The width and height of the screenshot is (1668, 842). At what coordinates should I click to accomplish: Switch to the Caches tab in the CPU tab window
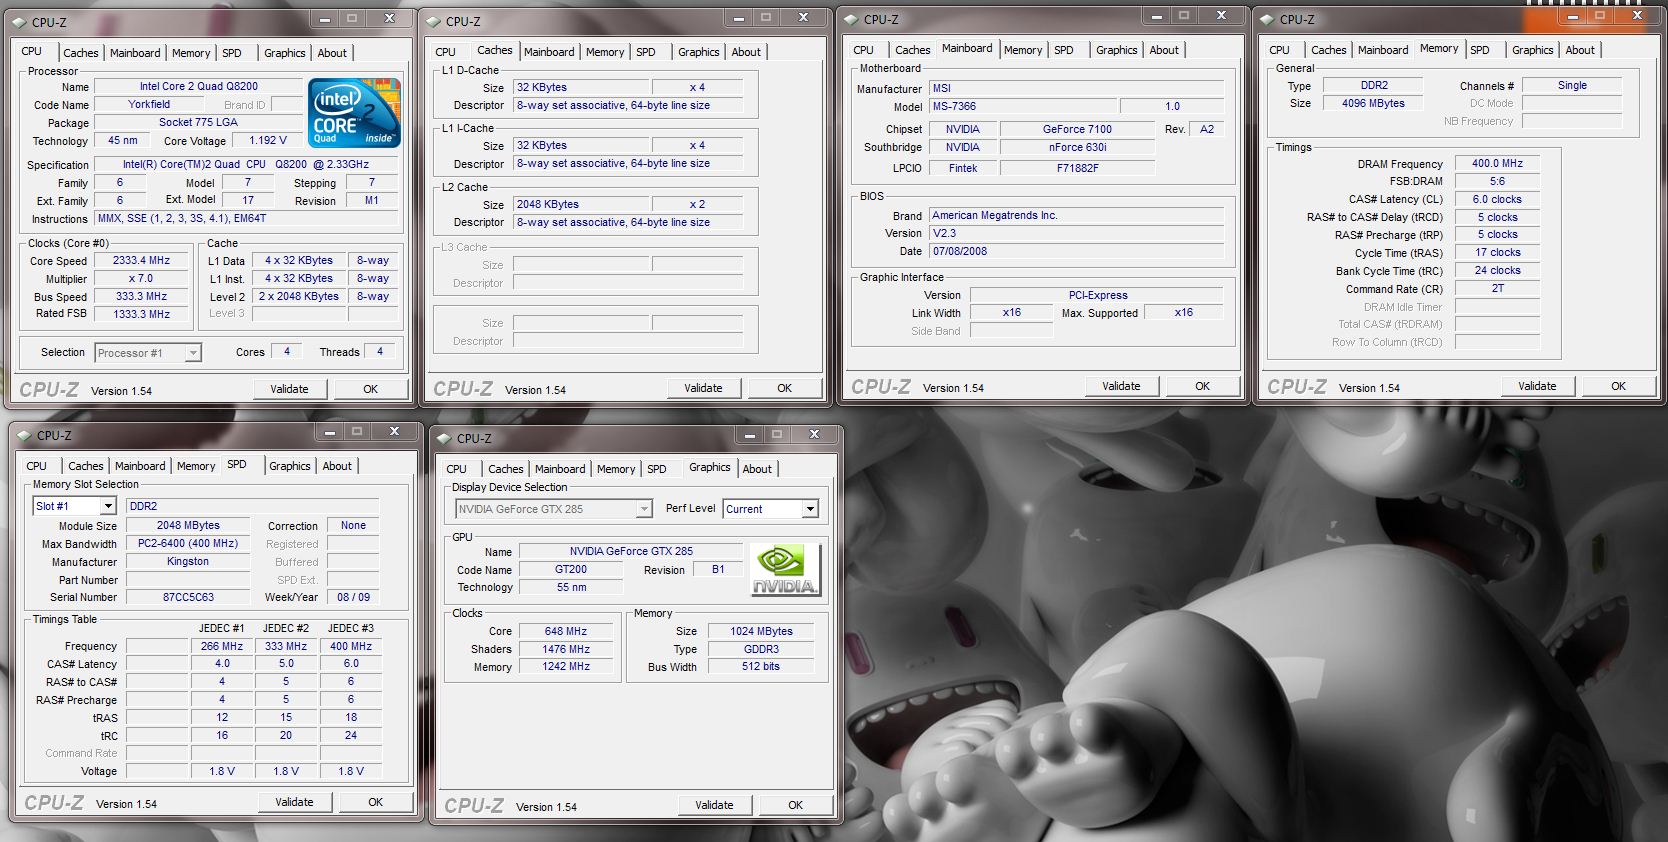(x=80, y=53)
